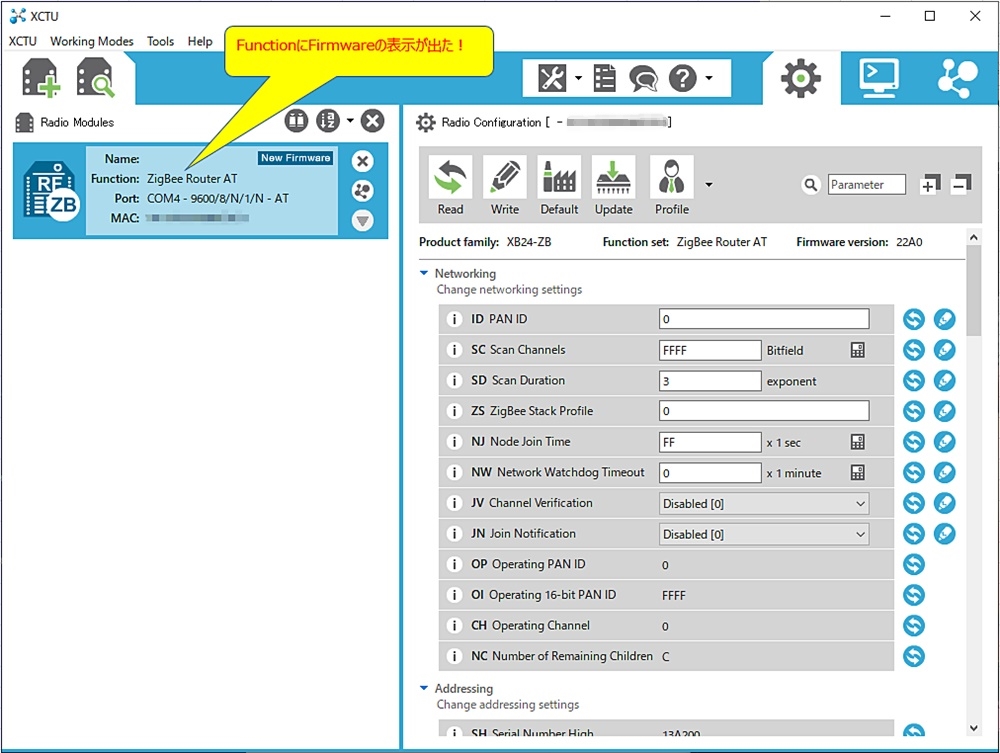This screenshot has width=1000, height=753.
Task: Switch to Network working mode
Action: tap(957, 78)
